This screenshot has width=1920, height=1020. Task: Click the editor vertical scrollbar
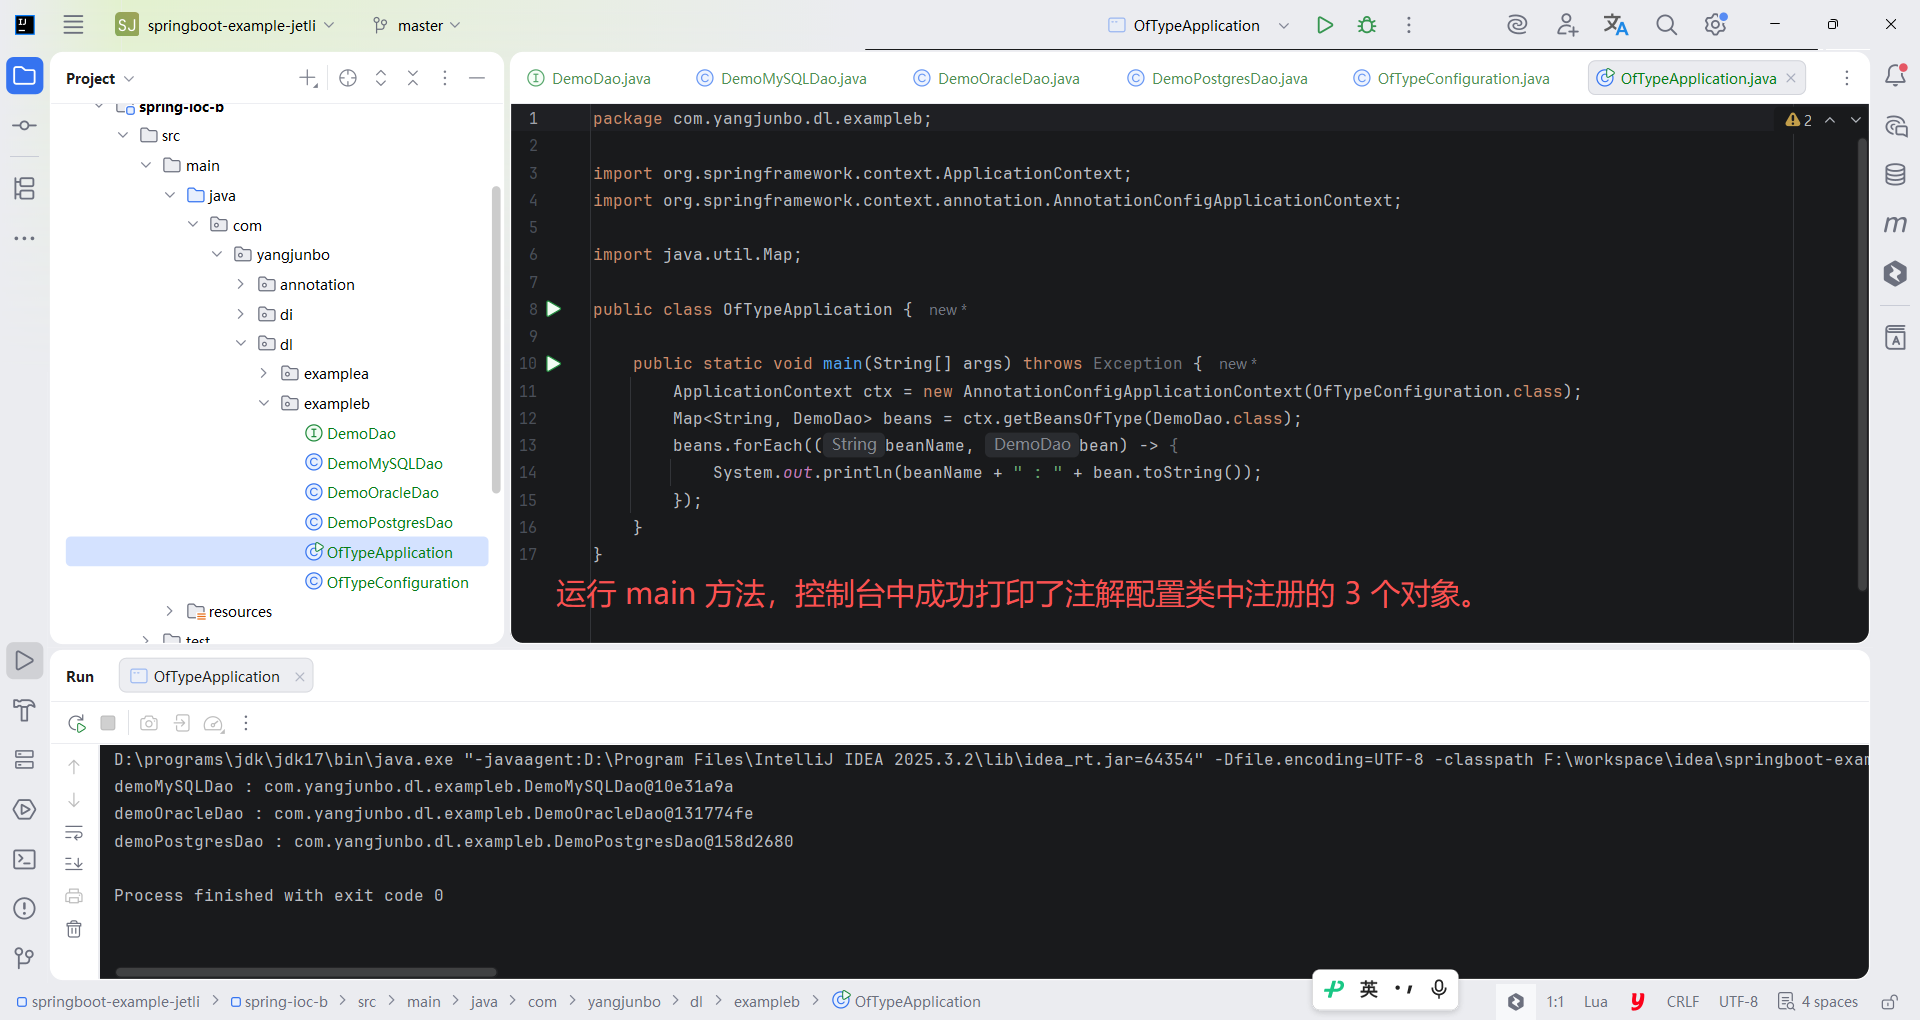1862,365
